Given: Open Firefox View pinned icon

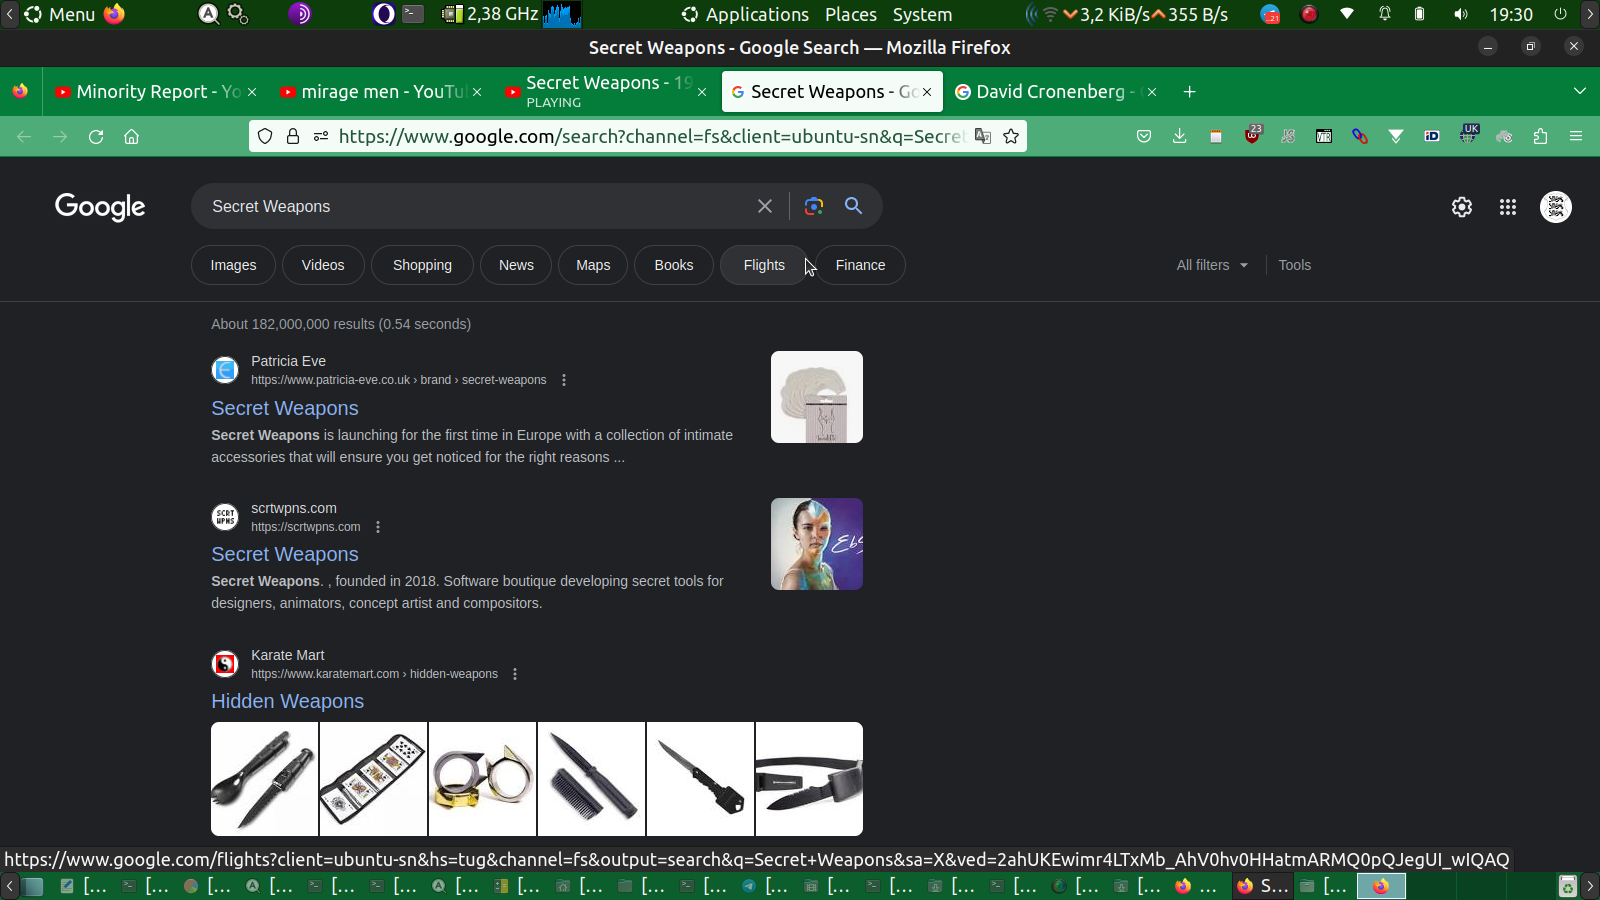Looking at the screenshot, I should (x=20, y=92).
